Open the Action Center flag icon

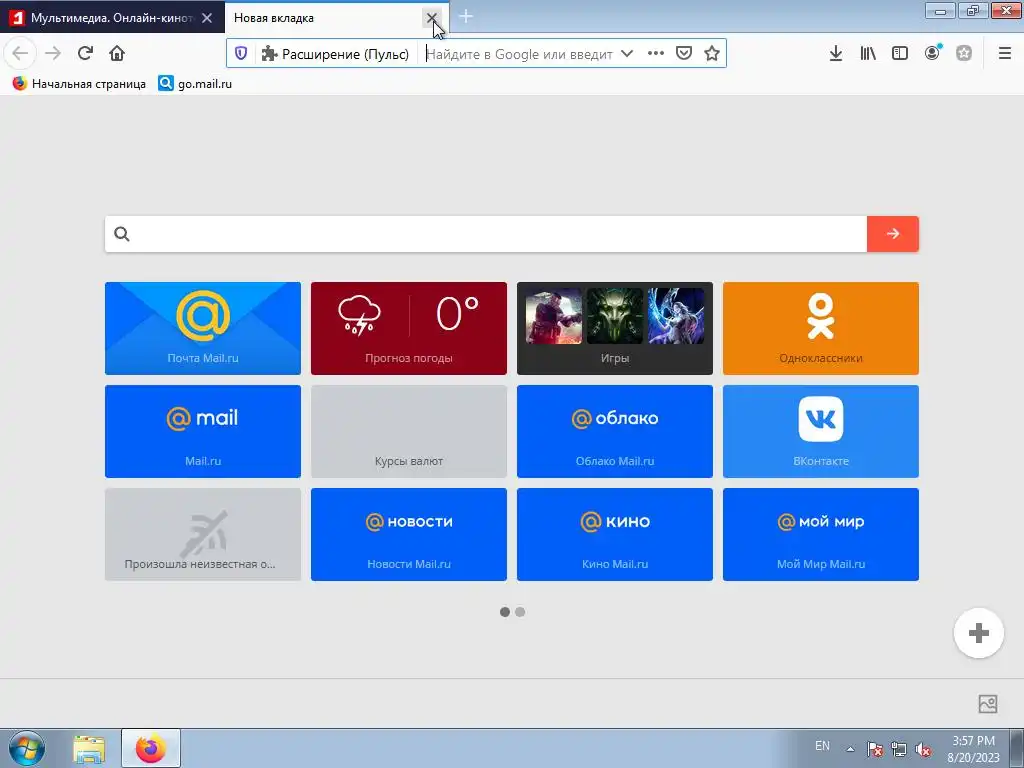pyautogui.click(x=874, y=749)
